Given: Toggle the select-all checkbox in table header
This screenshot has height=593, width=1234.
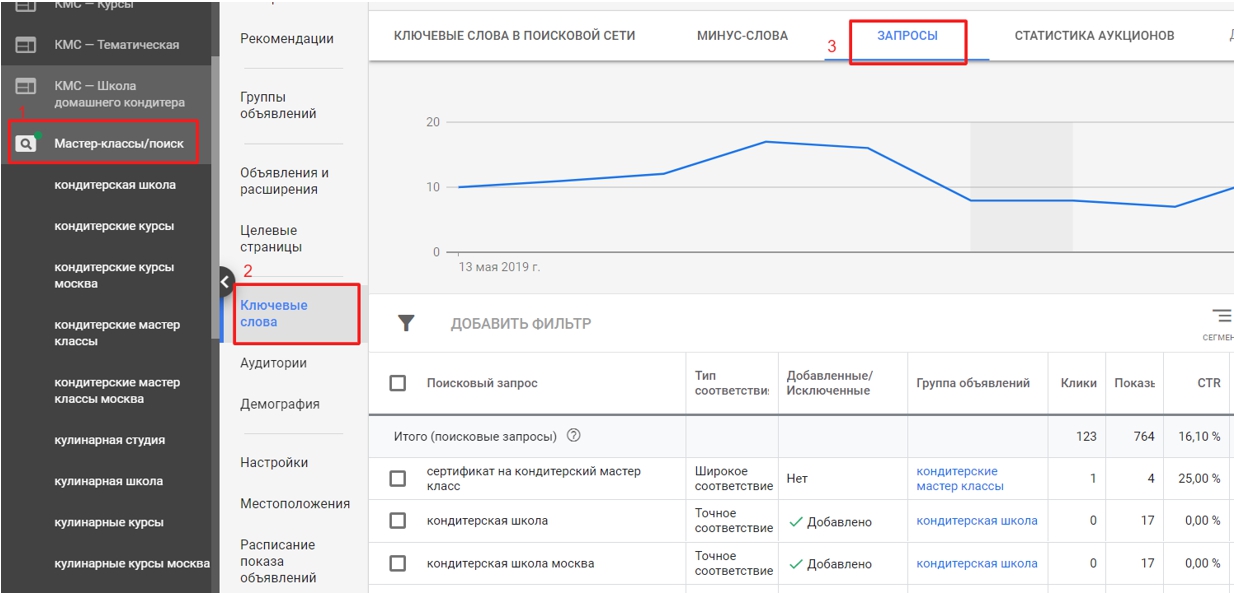Looking at the screenshot, I should pyautogui.click(x=398, y=383).
